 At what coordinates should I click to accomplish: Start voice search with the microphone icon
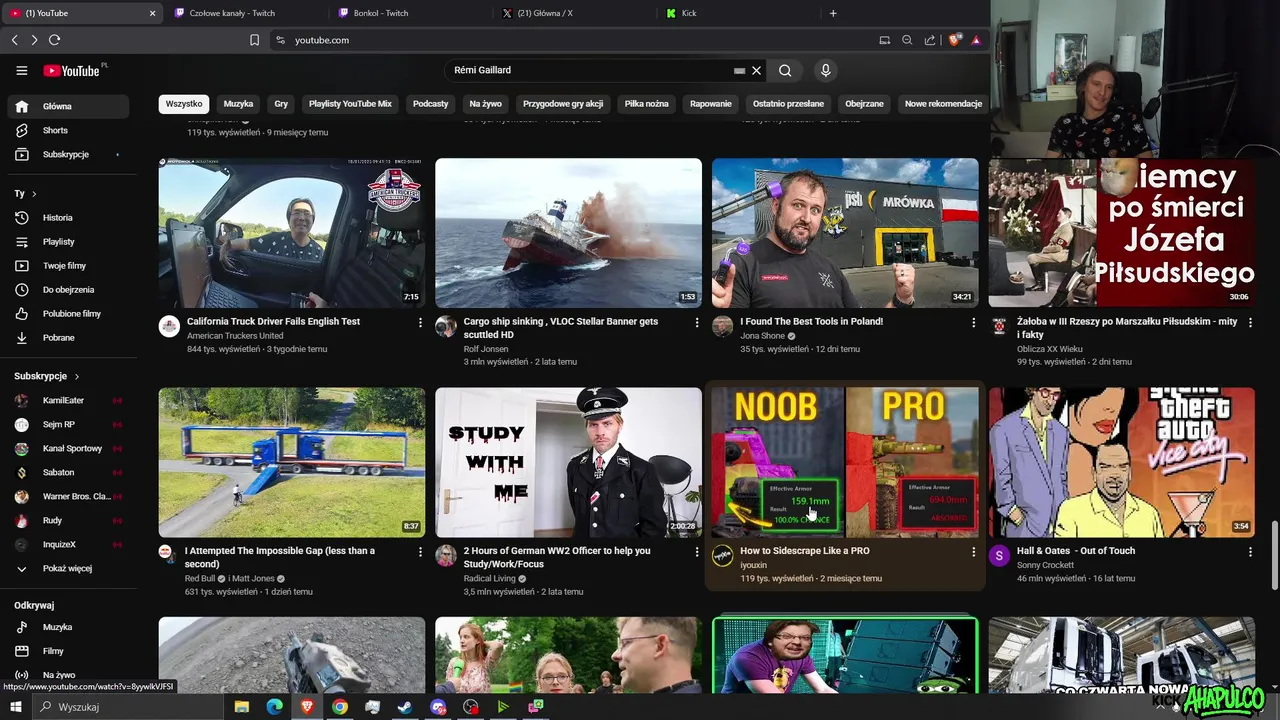pyautogui.click(x=825, y=70)
